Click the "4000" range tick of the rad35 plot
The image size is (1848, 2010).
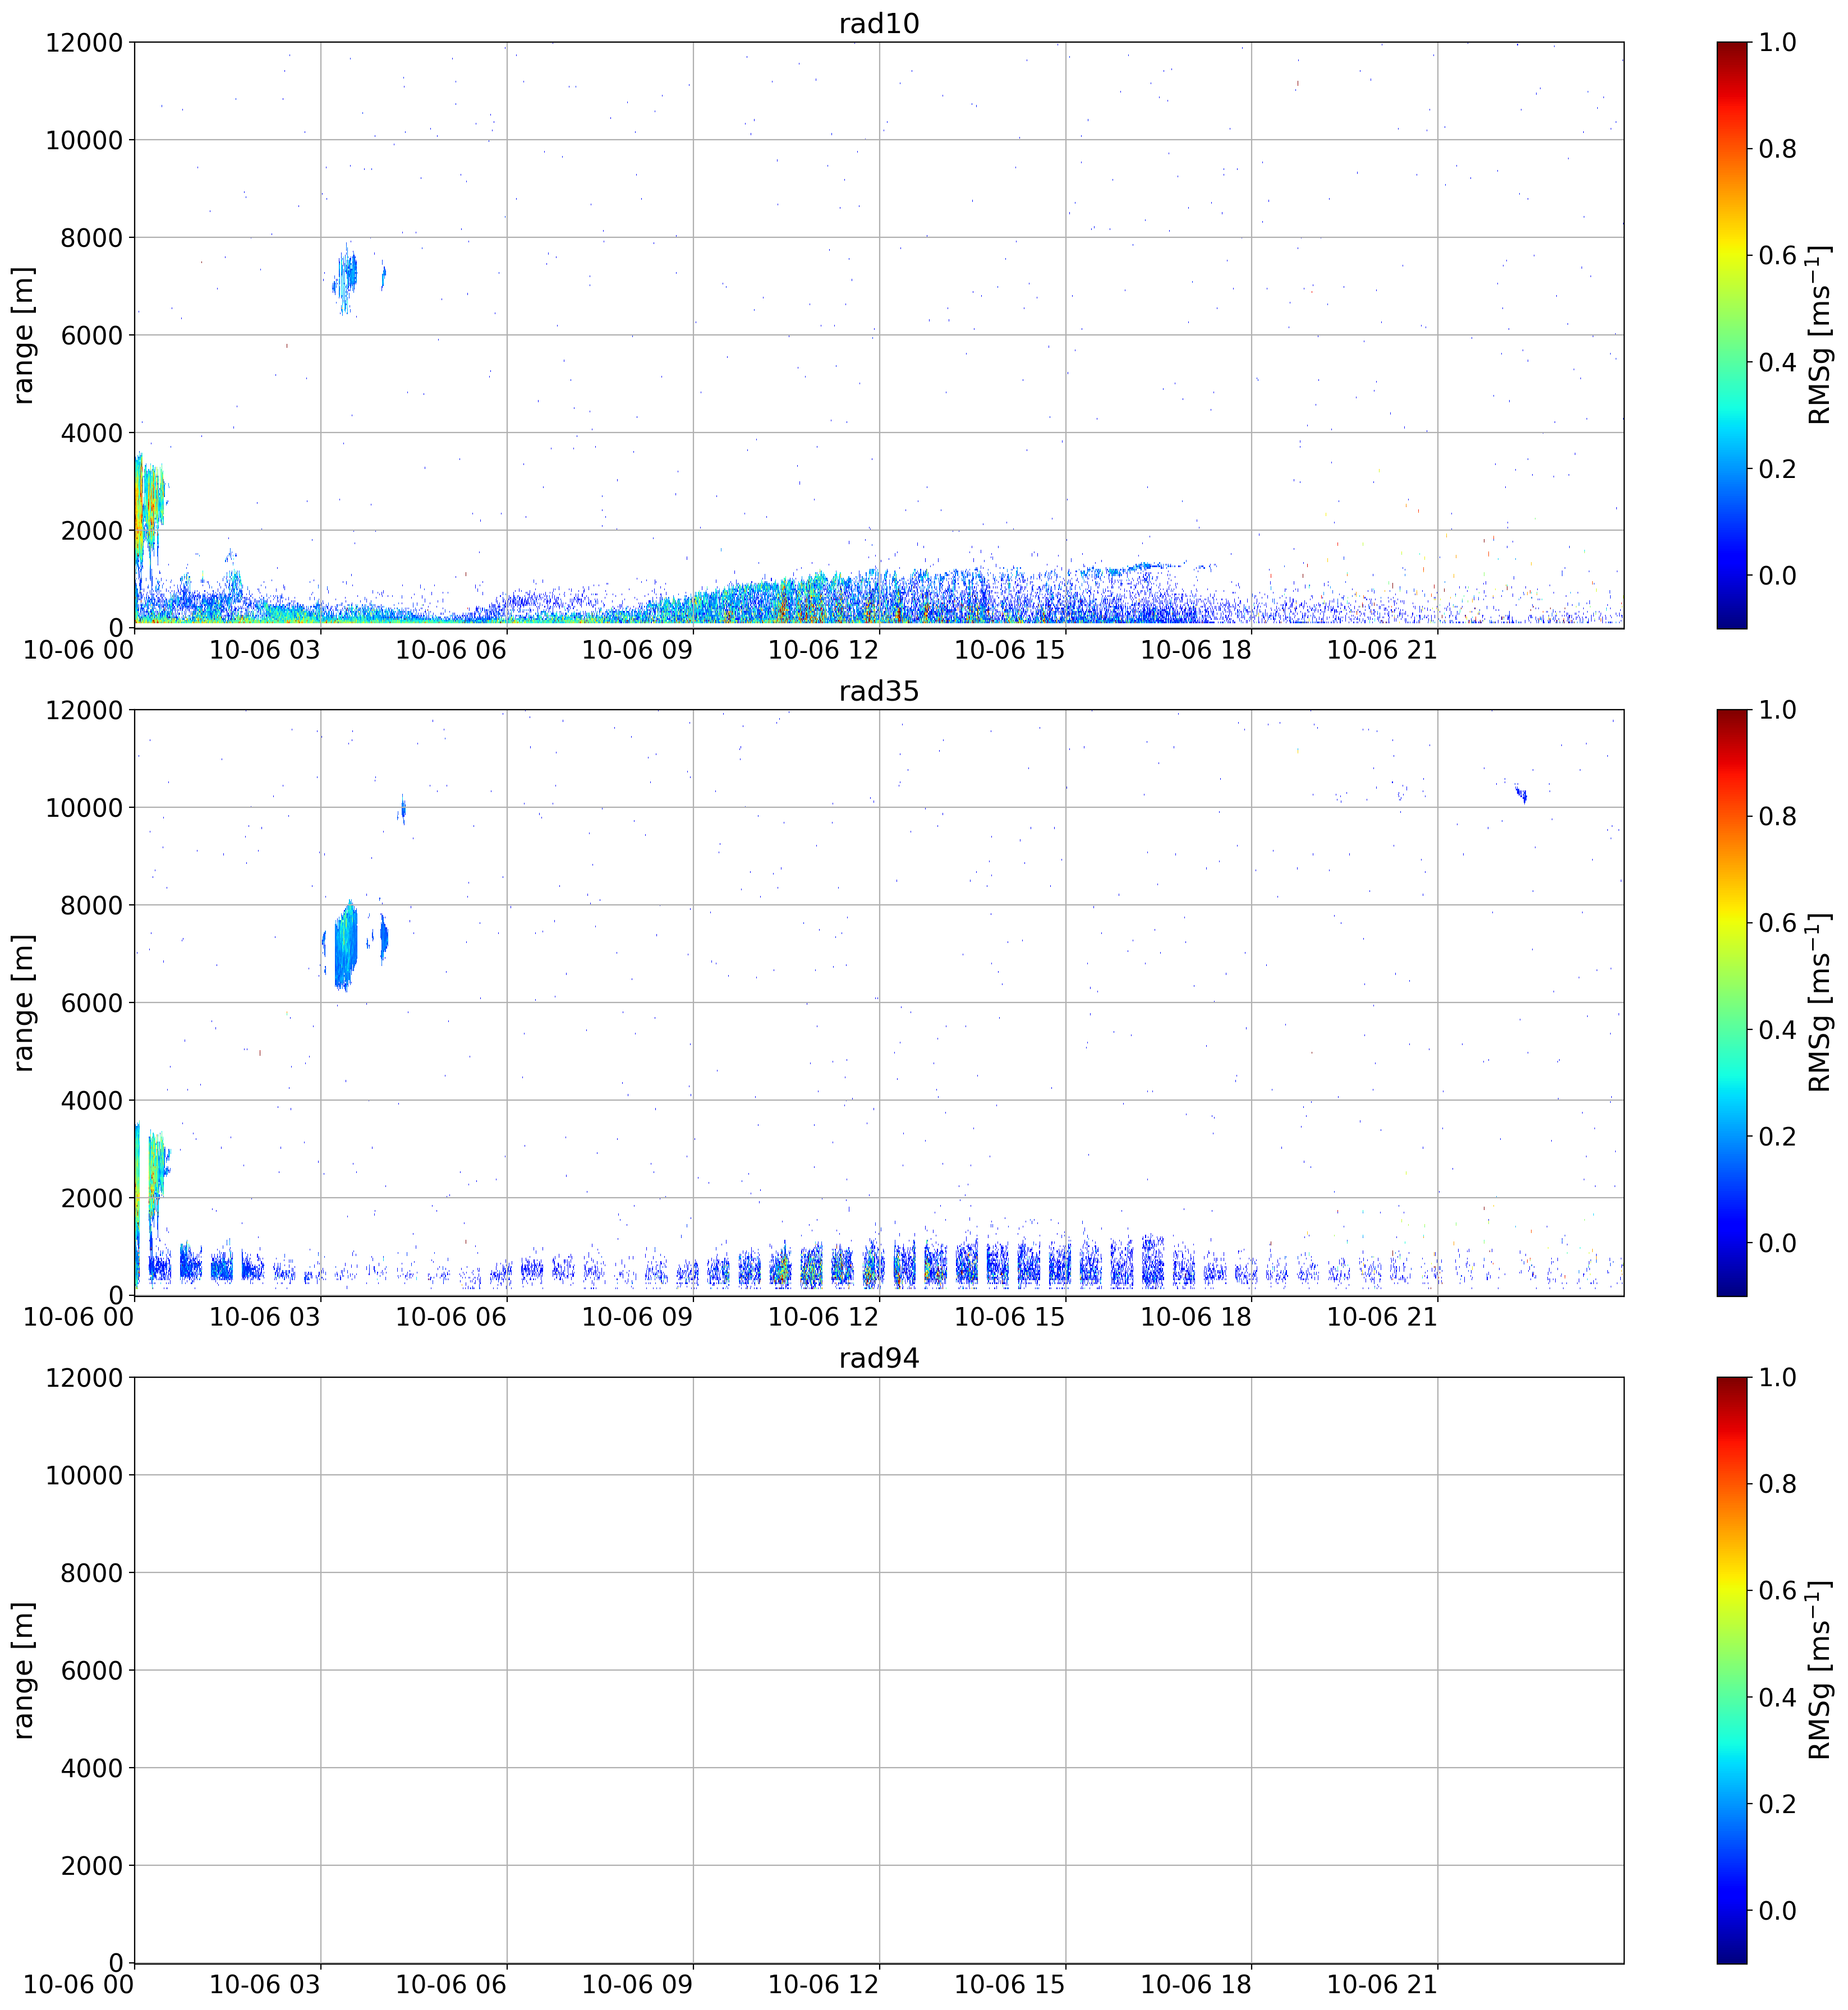pyautogui.click(x=92, y=1100)
